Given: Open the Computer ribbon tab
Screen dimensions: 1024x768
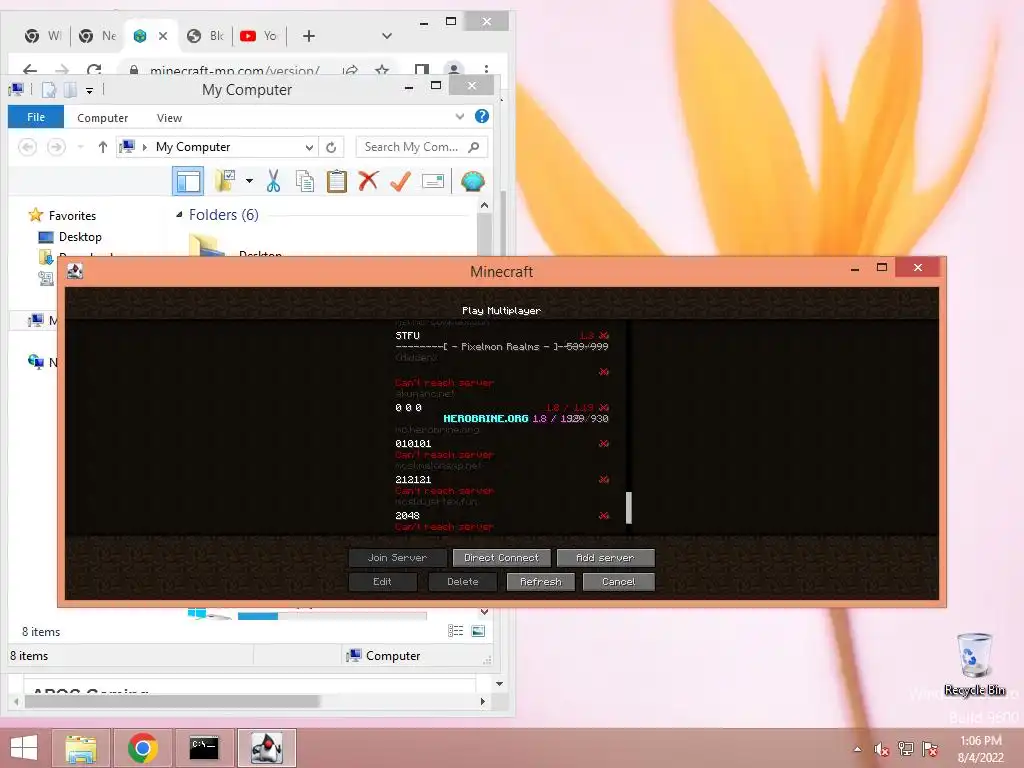Looking at the screenshot, I should [103, 118].
